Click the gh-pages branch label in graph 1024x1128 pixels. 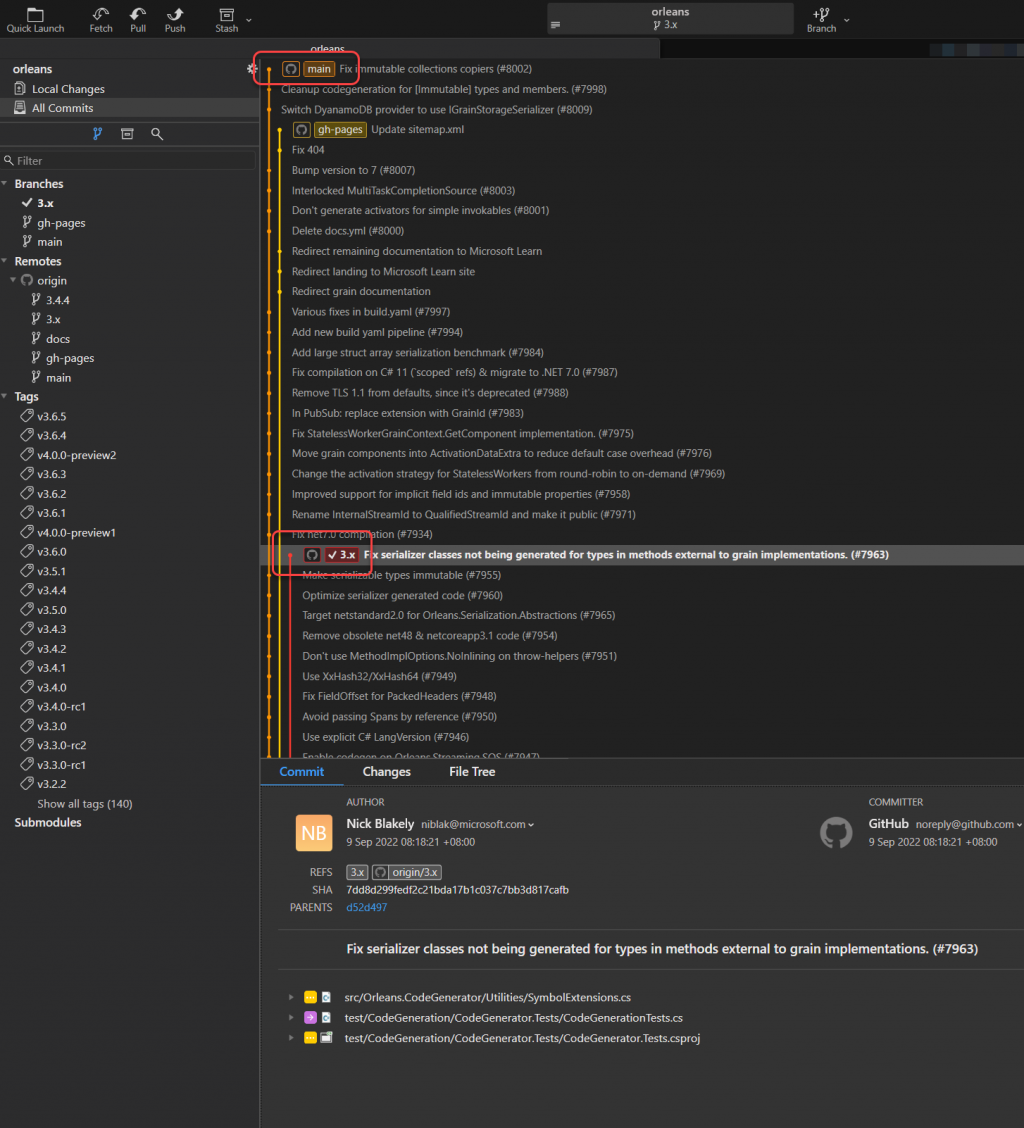point(340,129)
